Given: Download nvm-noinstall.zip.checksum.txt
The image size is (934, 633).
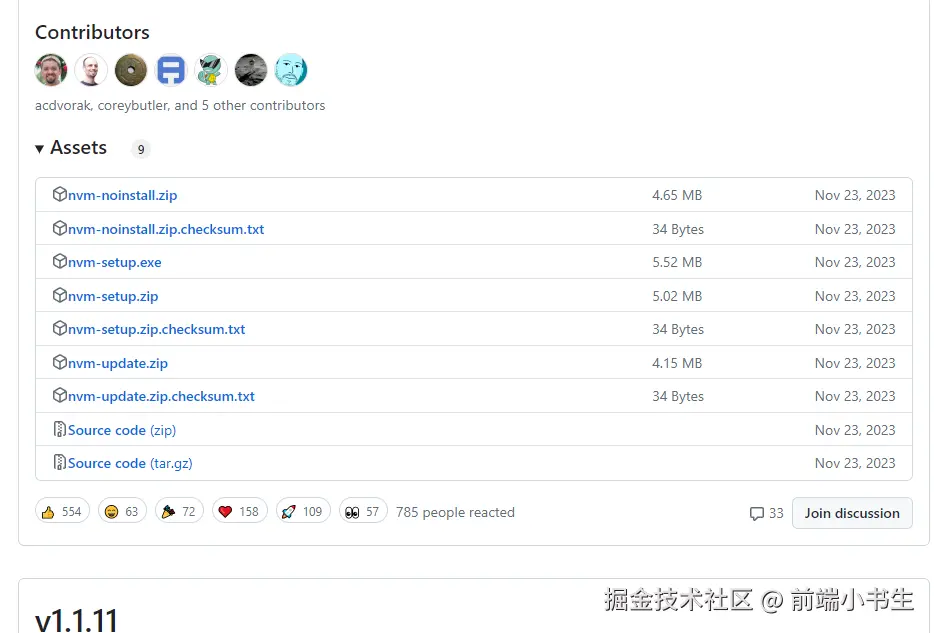Looking at the screenshot, I should click(x=166, y=229).
